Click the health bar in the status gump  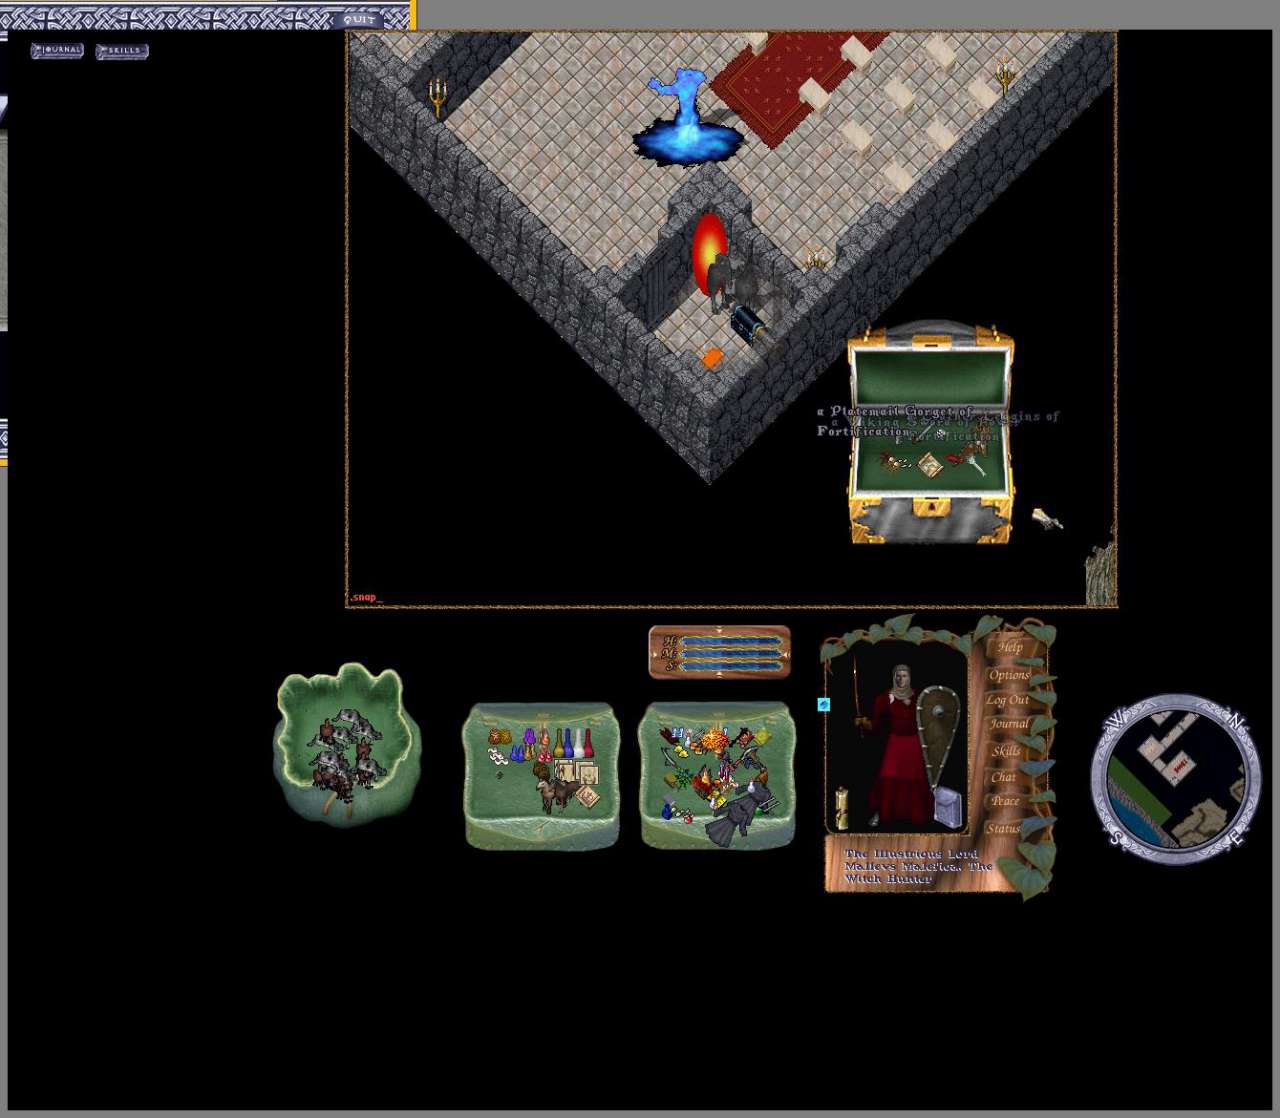(730, 641)
